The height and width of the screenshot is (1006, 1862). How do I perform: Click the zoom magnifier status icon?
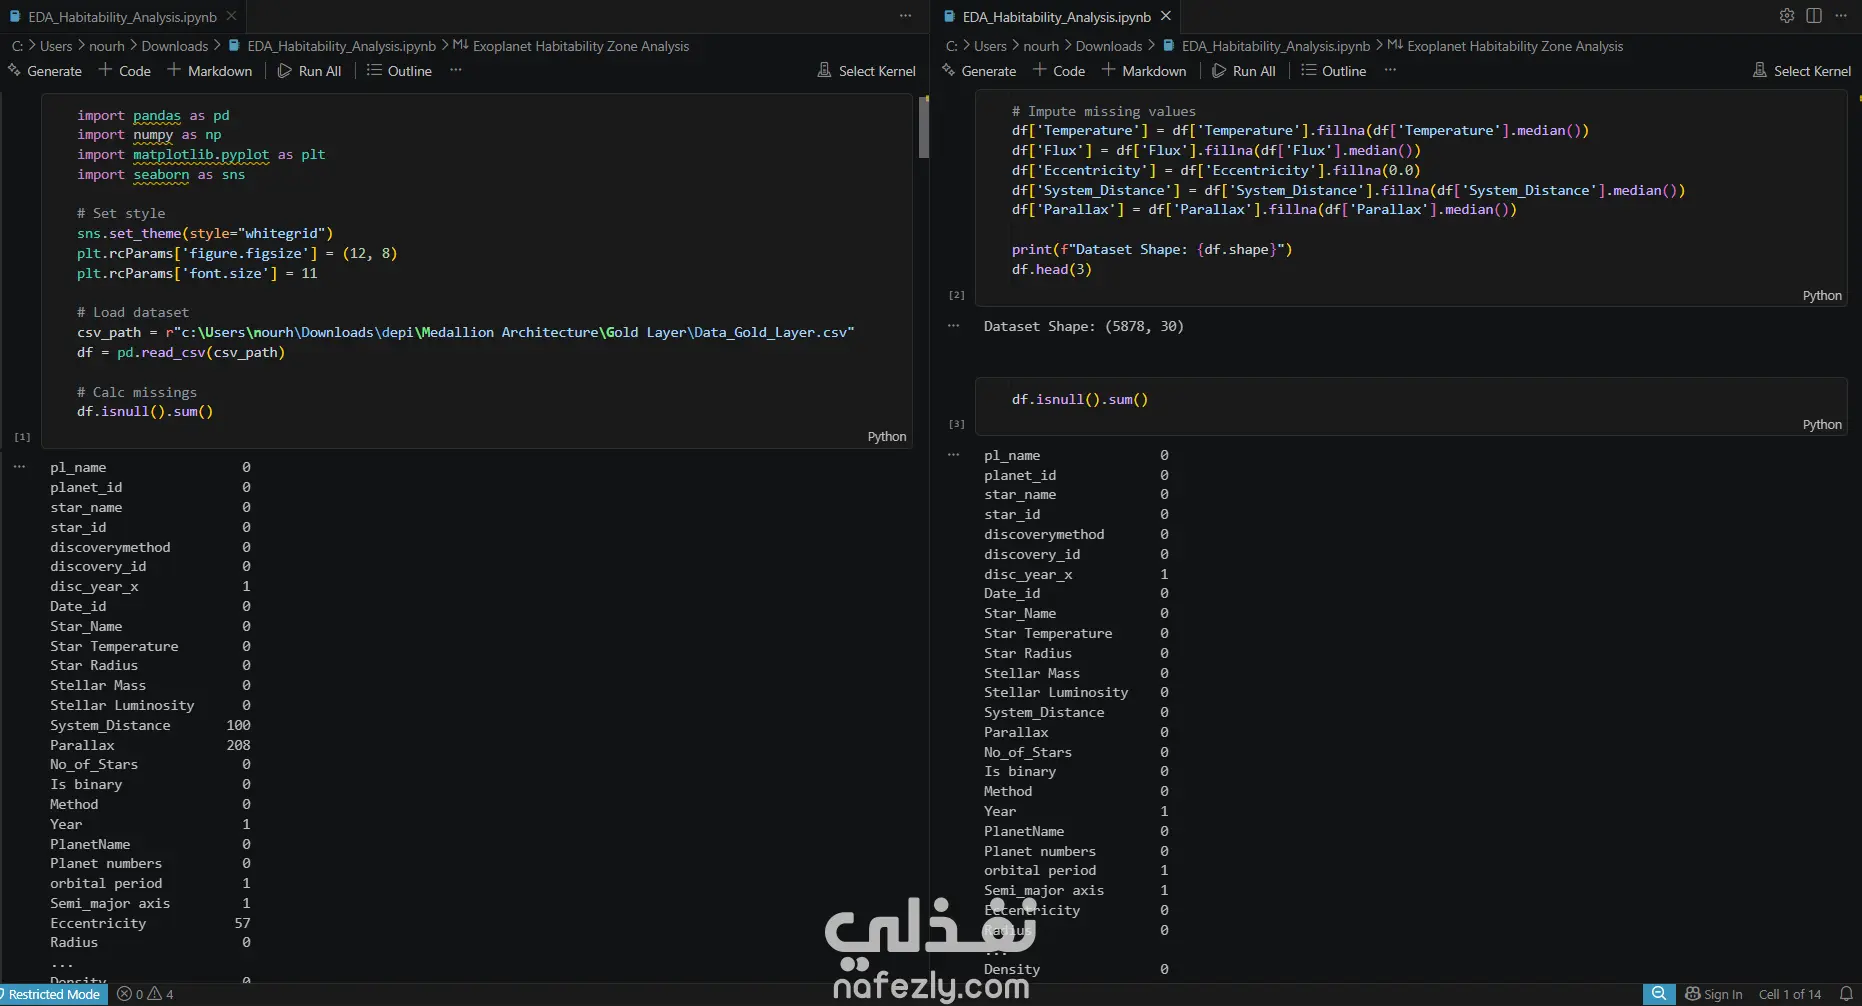pyautogui.click(x=1659, y=994)
